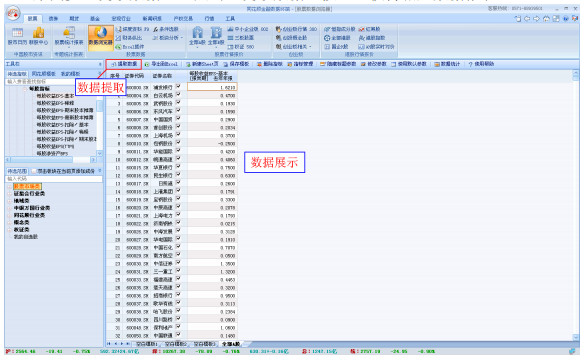
Task: Expand the 同花顺行业类 tree node
Action: click(9, 215)
